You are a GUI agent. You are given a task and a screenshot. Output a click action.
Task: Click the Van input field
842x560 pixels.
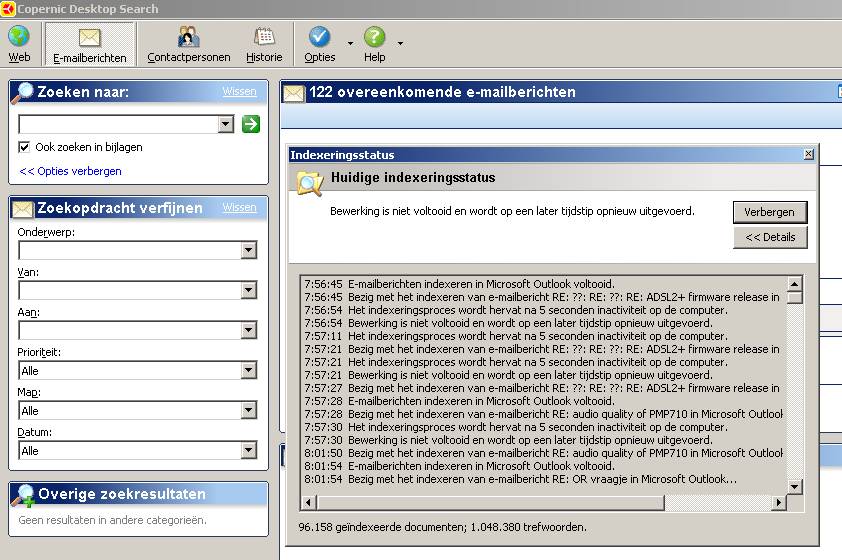(x=130, y=290)
